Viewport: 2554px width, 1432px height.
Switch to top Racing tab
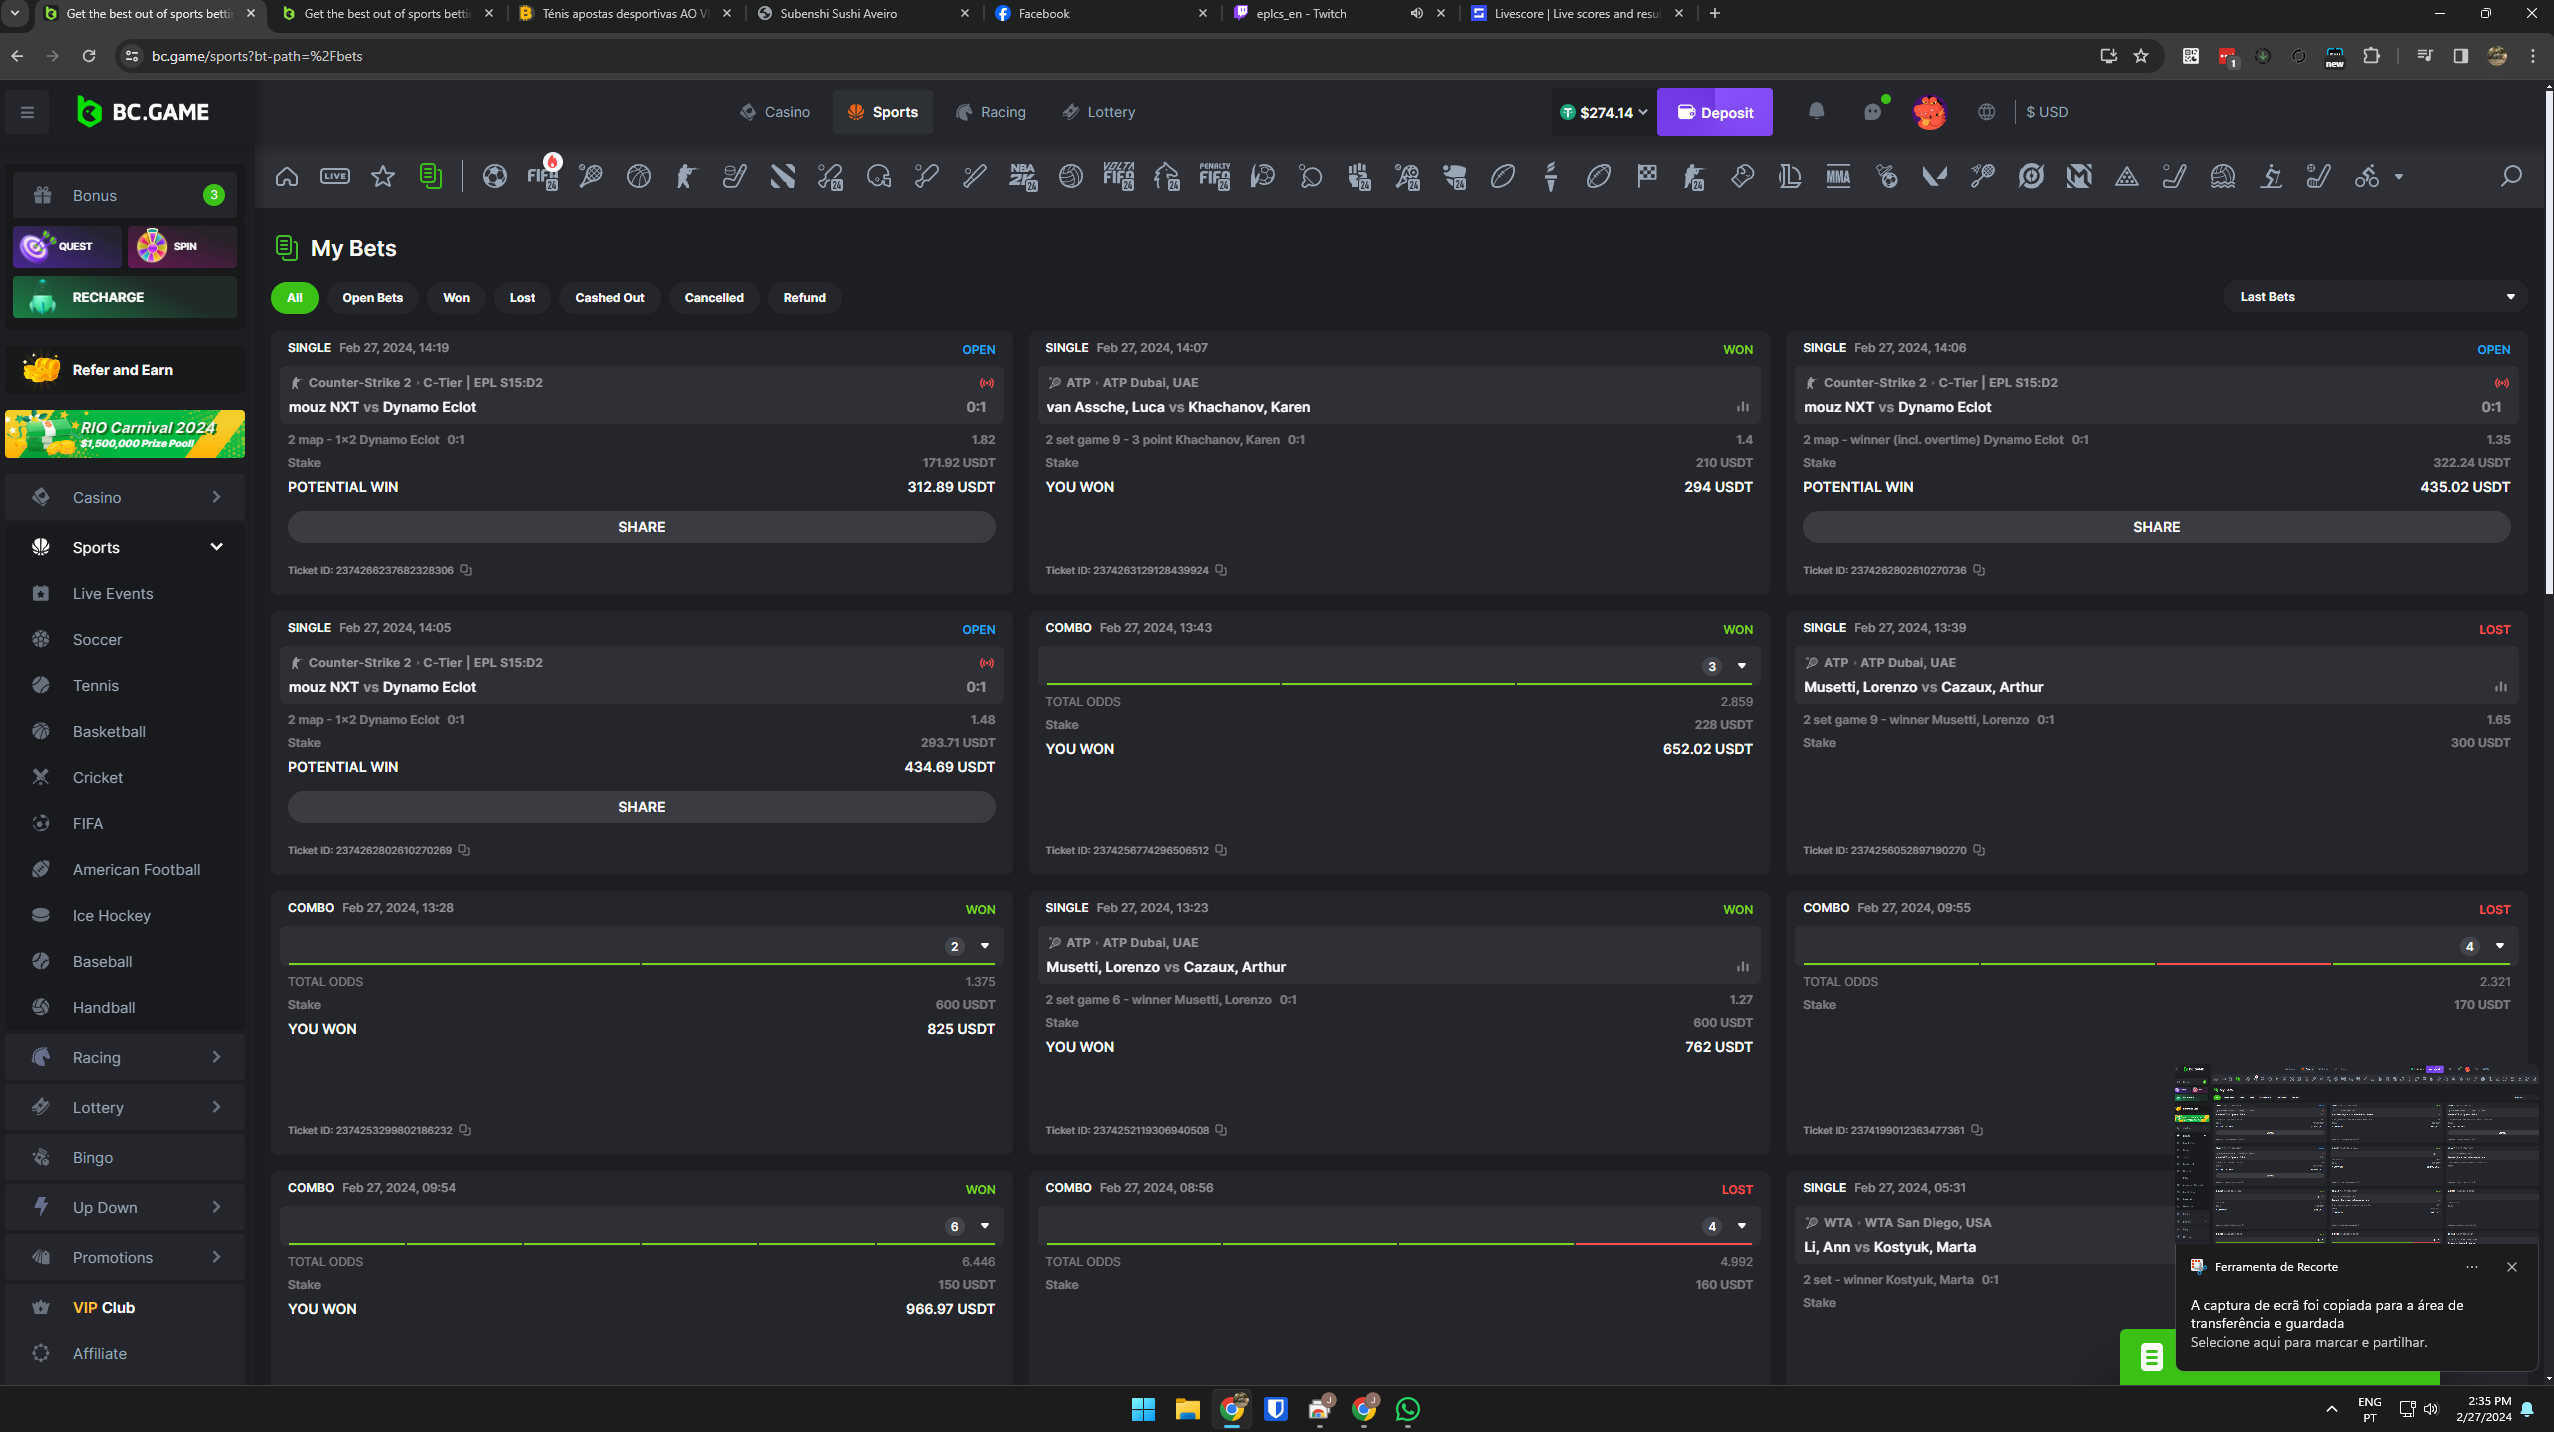click(991, 112)
